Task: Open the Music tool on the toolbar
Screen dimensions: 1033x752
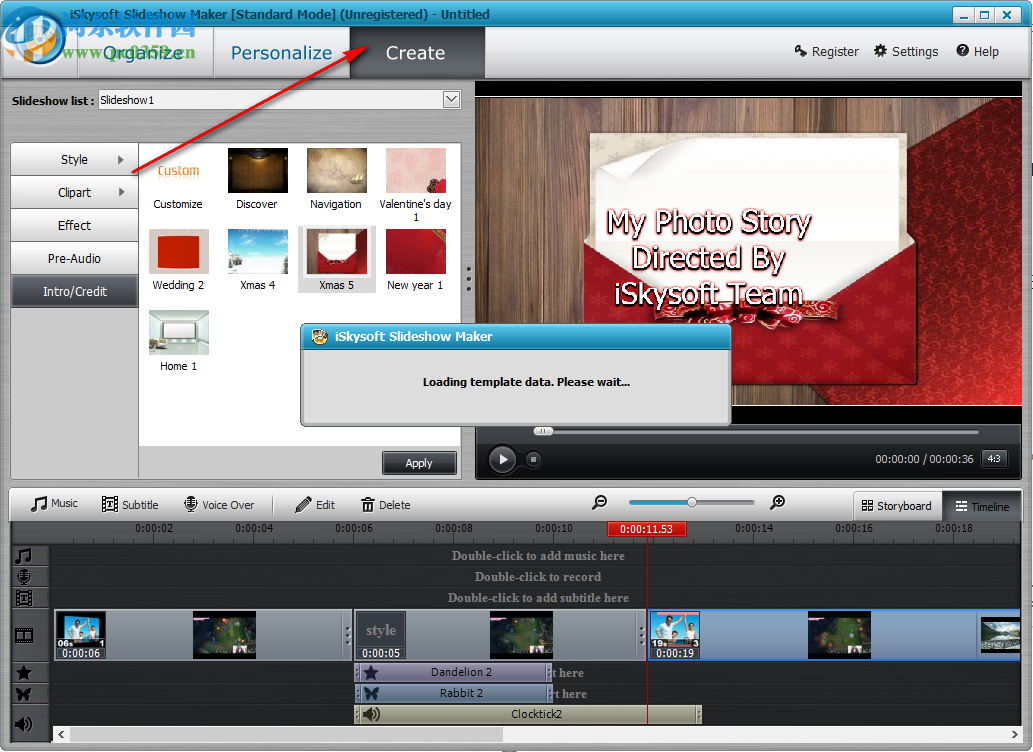Action: click(x=52, y=504)
